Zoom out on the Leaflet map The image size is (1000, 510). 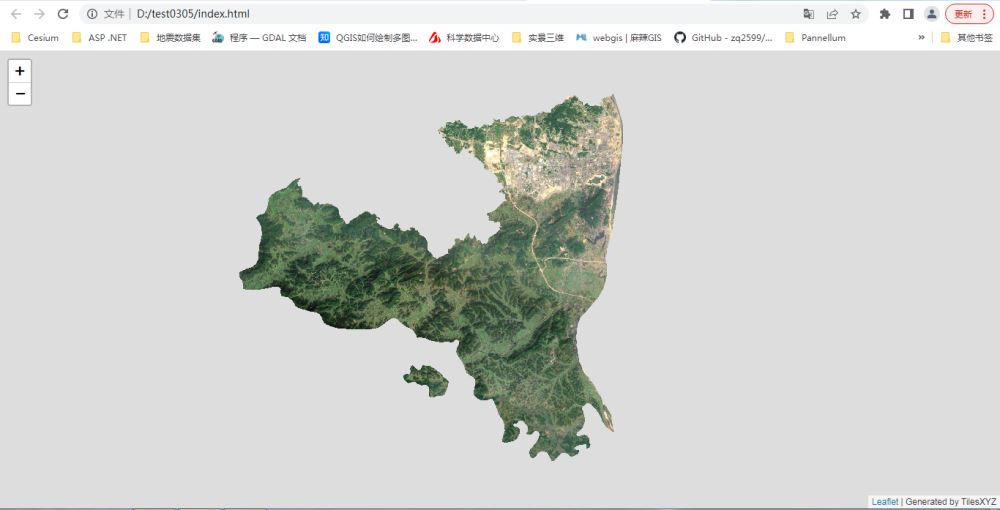[20, 94]
